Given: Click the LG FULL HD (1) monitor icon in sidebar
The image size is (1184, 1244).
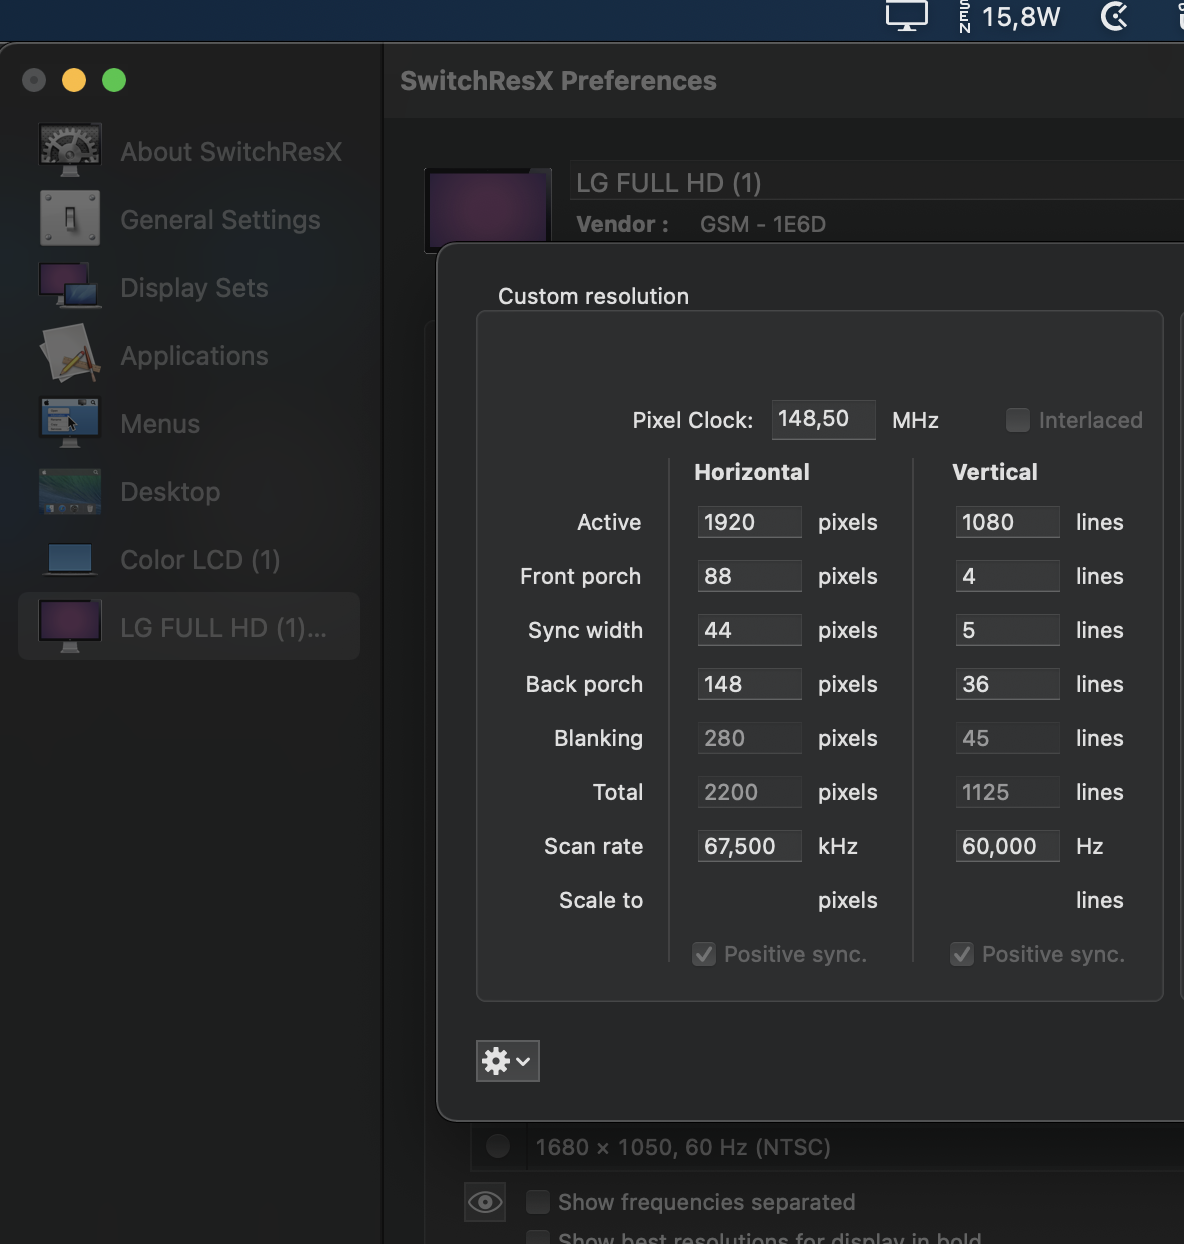Looking at the screenshot, I should [70, 627].
